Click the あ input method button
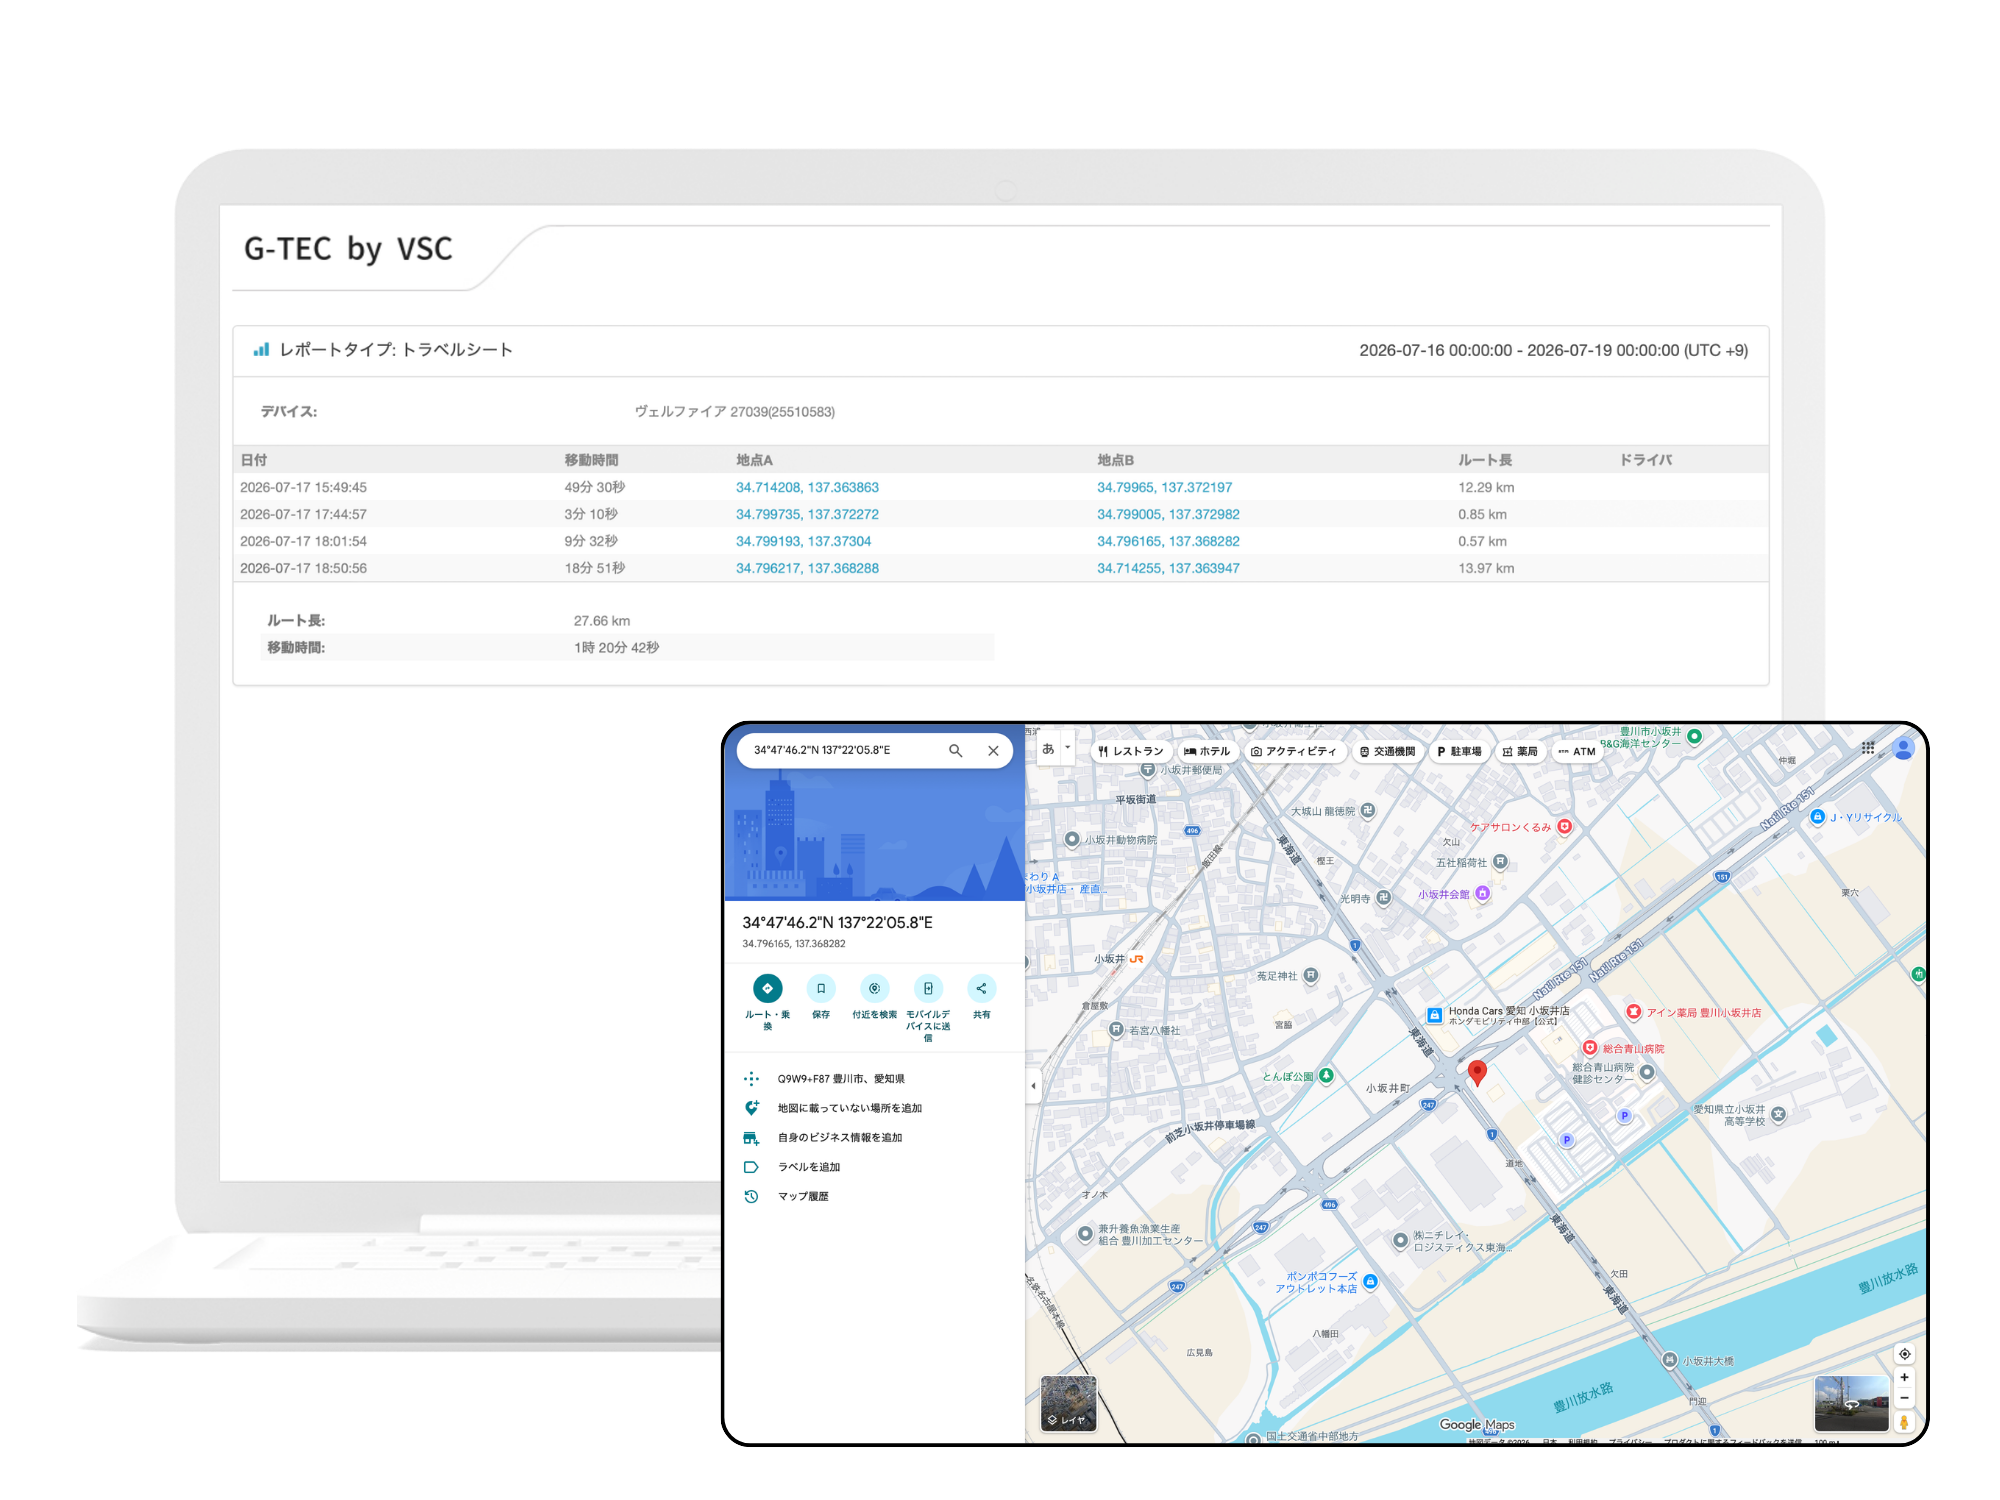This screenshot has width=2000, height=1500. (x=1048, y=749)
